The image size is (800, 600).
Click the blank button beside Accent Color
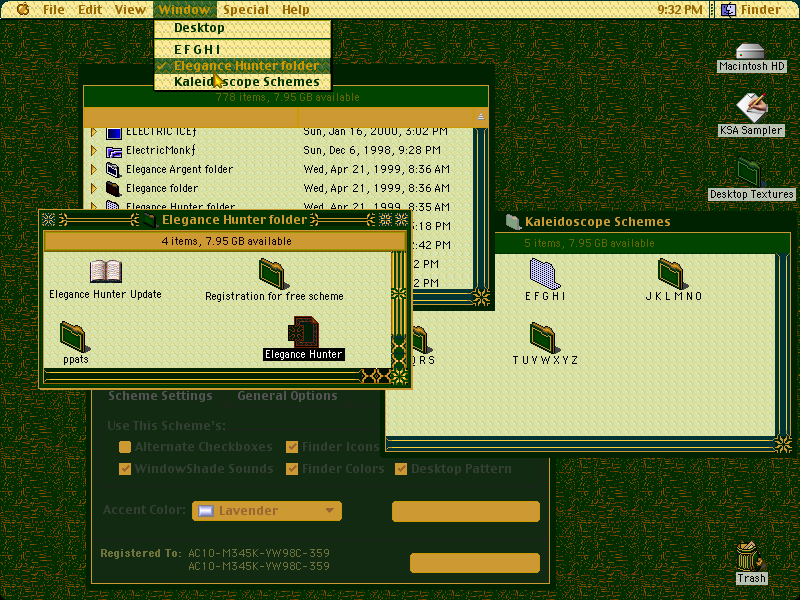click(466, 511)
